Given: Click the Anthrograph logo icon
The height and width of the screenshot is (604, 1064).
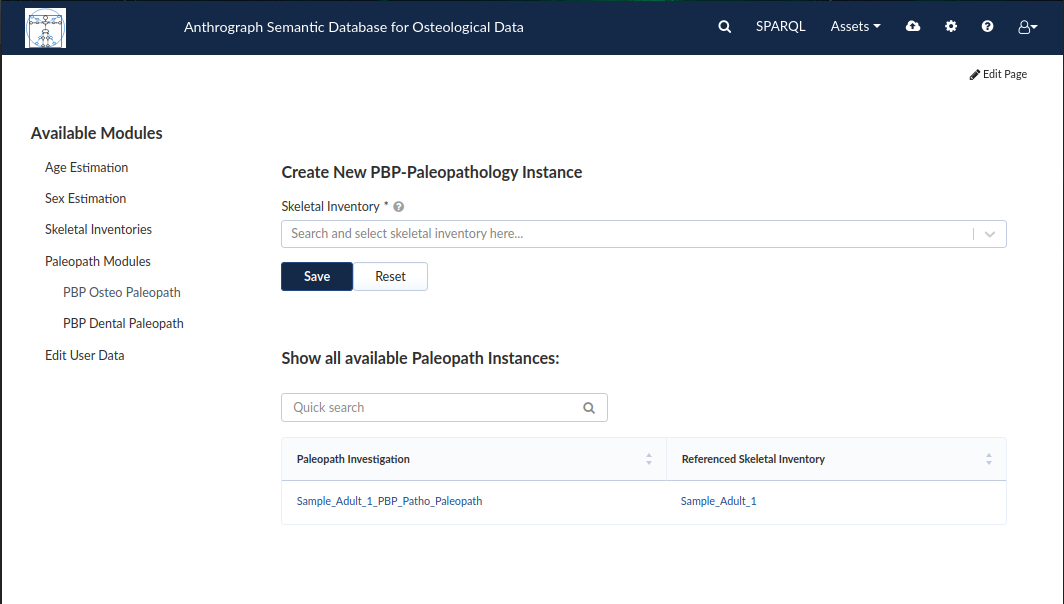Looking at the screenshot, I should [45, 28].
